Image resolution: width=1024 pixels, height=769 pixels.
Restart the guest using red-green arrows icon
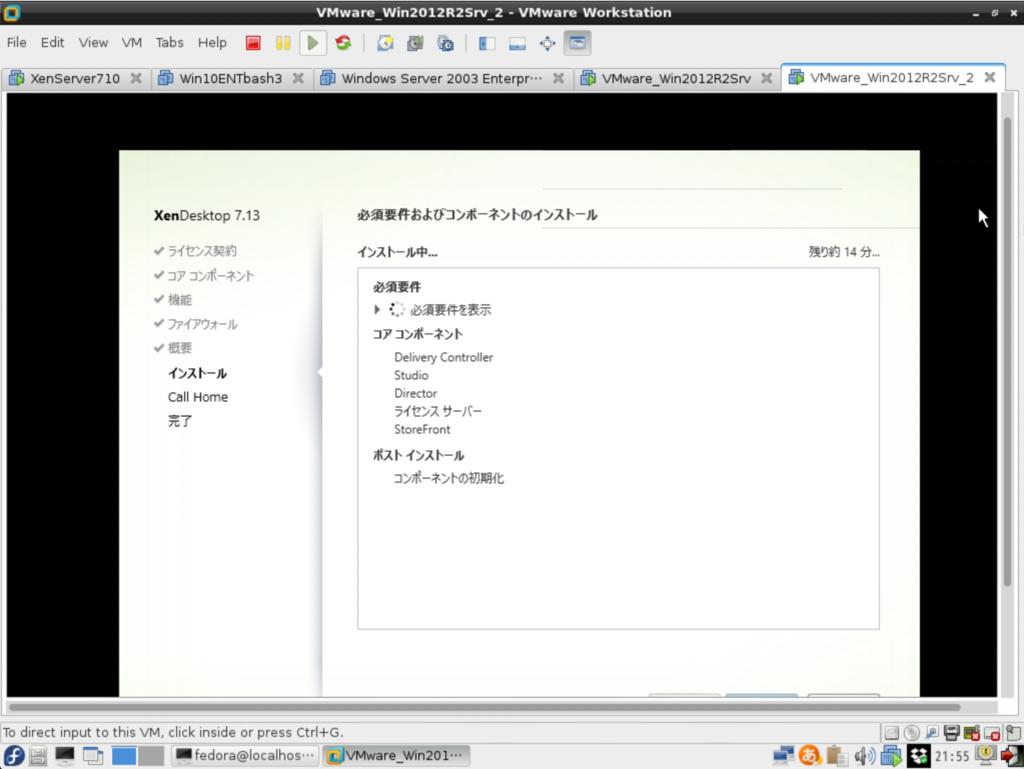click(344, 43)
